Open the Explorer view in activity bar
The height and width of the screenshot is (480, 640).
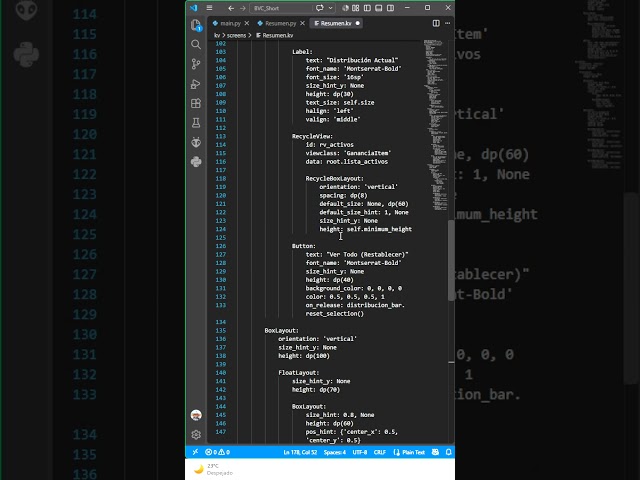pyautogui.click(x=196, y=25)
